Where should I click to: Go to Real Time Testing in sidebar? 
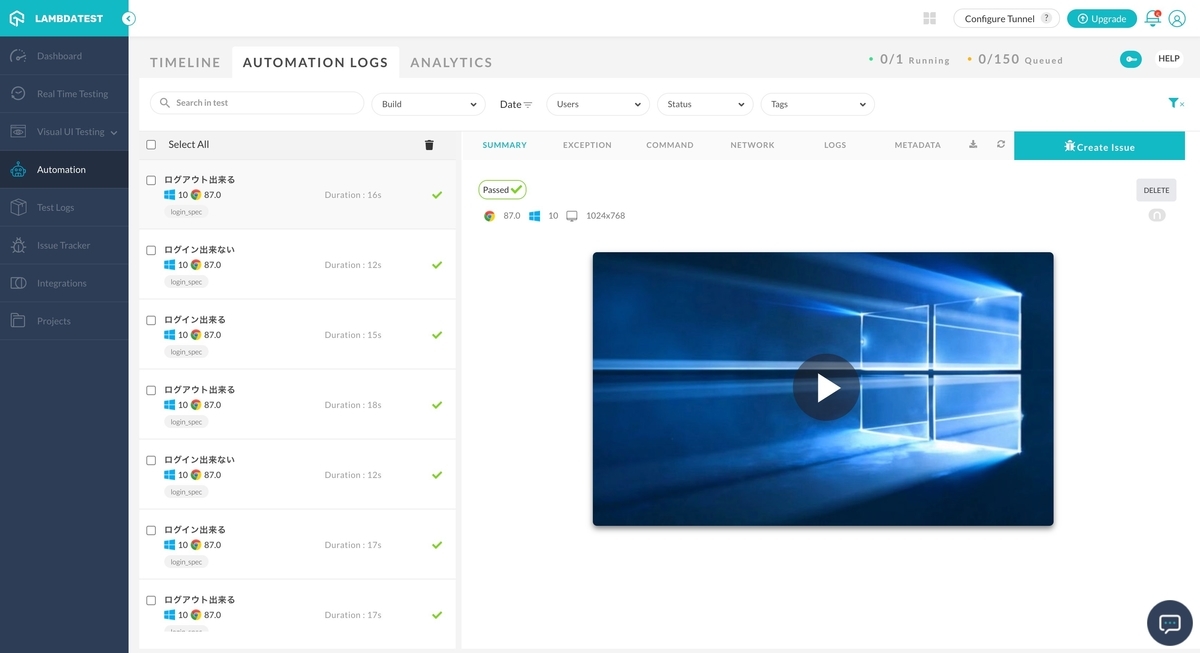coord(64,94)
